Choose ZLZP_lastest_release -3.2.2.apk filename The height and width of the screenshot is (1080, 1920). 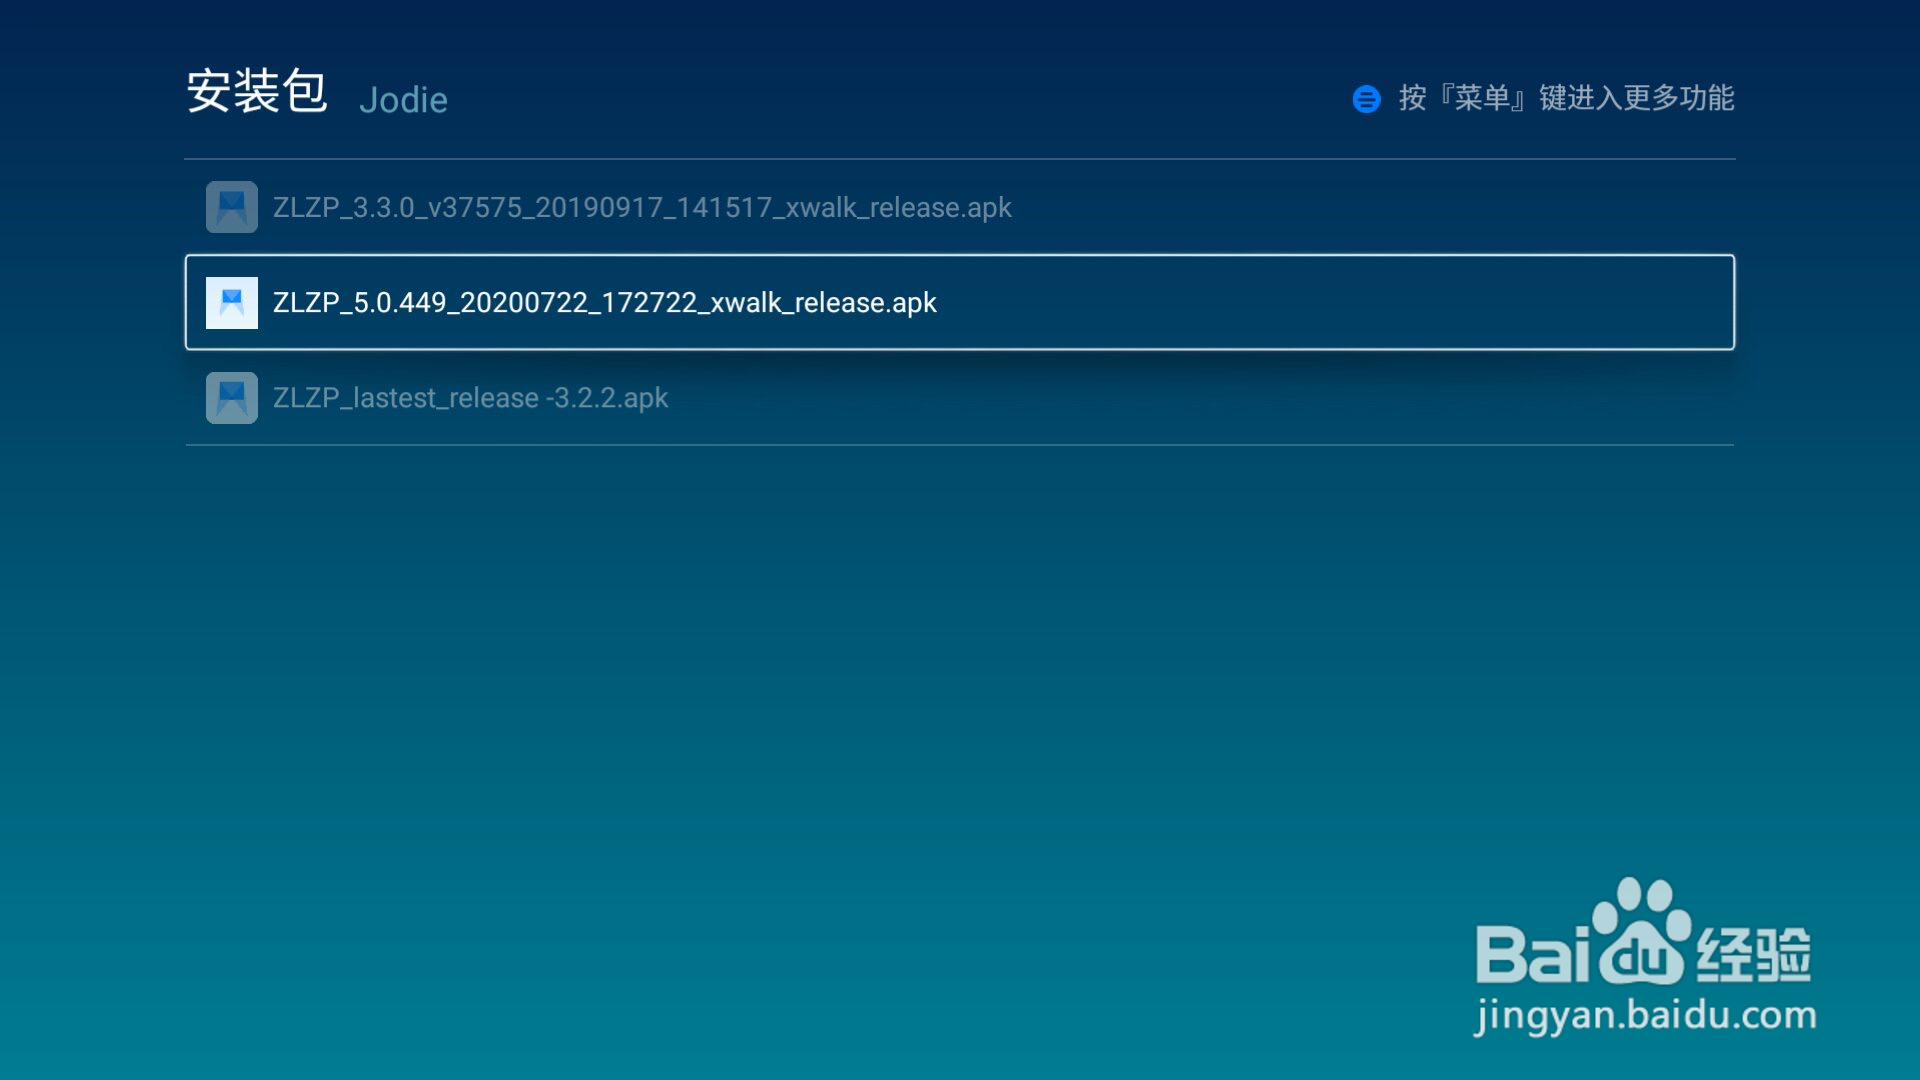click(470, 398)
